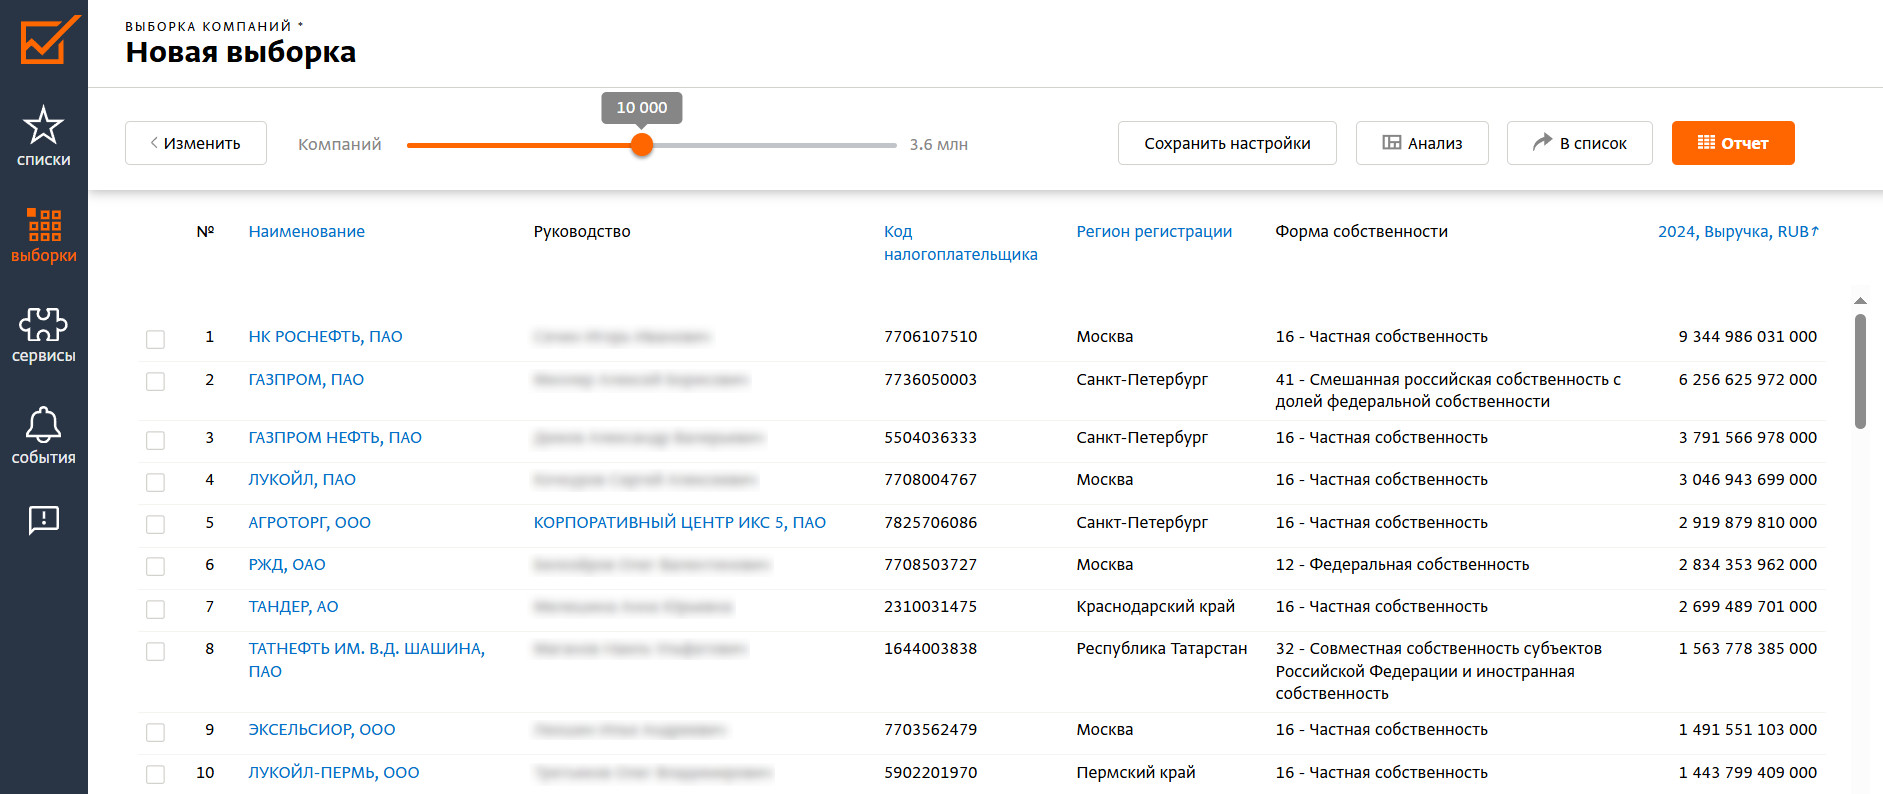Open ГАЗПРОМ, ПАО company link
1883x794 pixels.
coord(306,379)
